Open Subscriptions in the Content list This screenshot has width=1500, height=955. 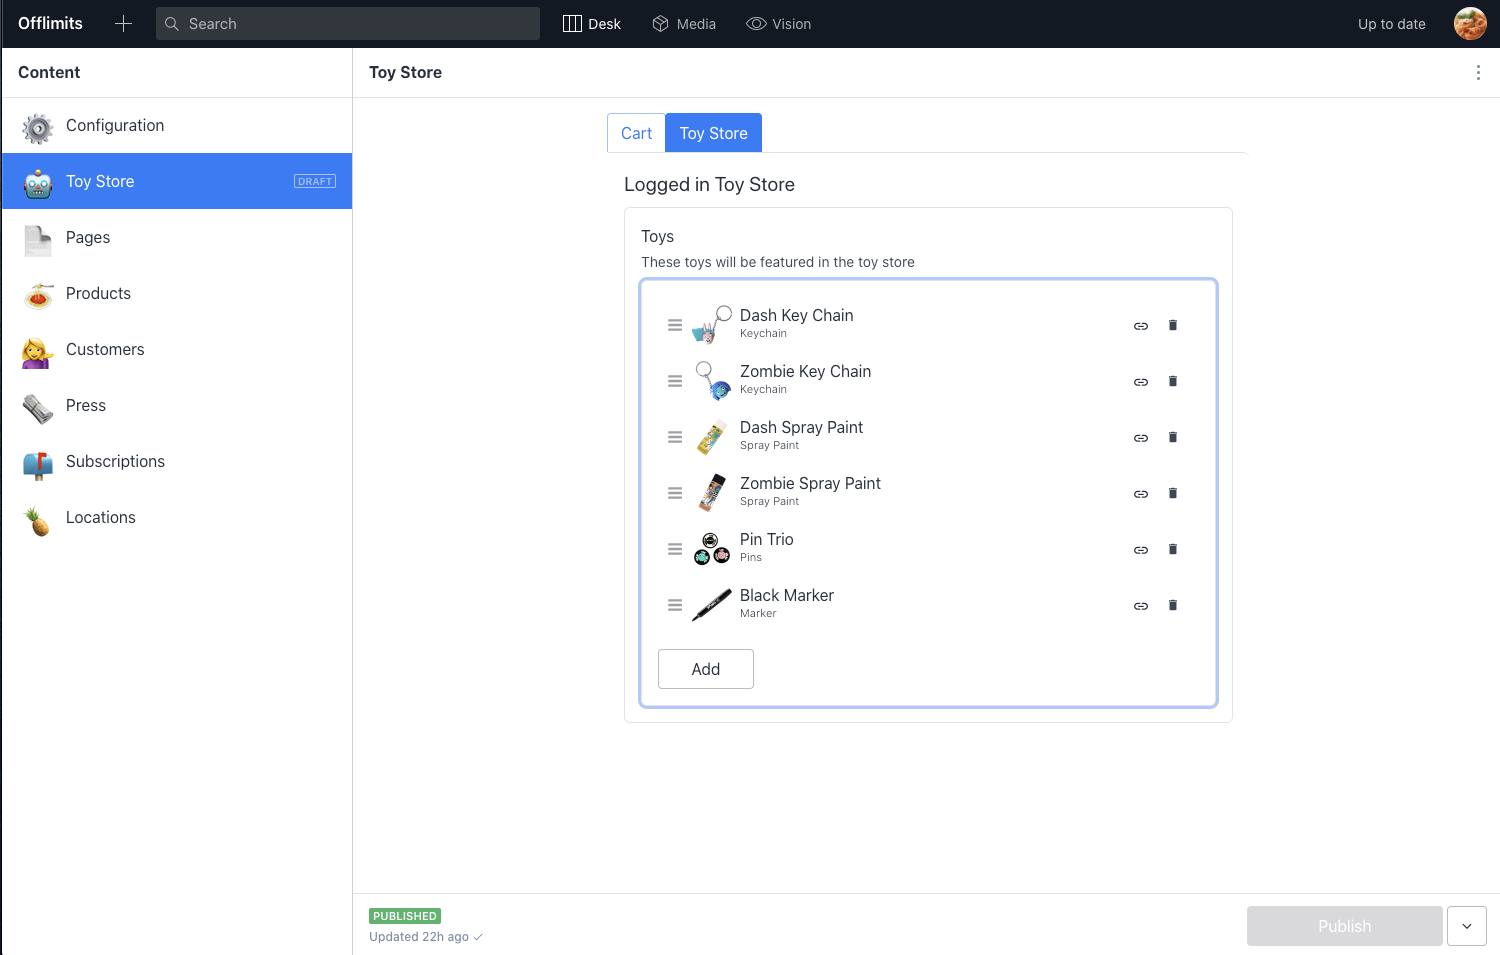[177, 462]
